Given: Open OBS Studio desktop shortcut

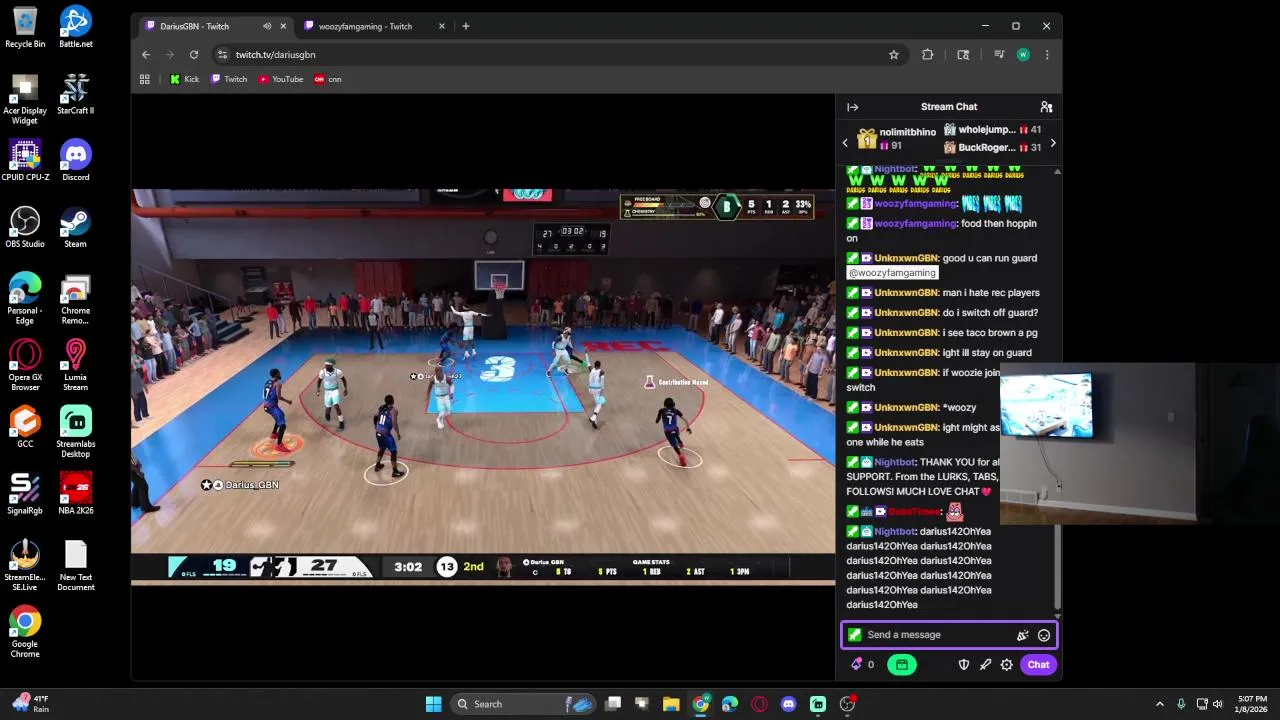Looking at the screenshot, I should (25, 228).
